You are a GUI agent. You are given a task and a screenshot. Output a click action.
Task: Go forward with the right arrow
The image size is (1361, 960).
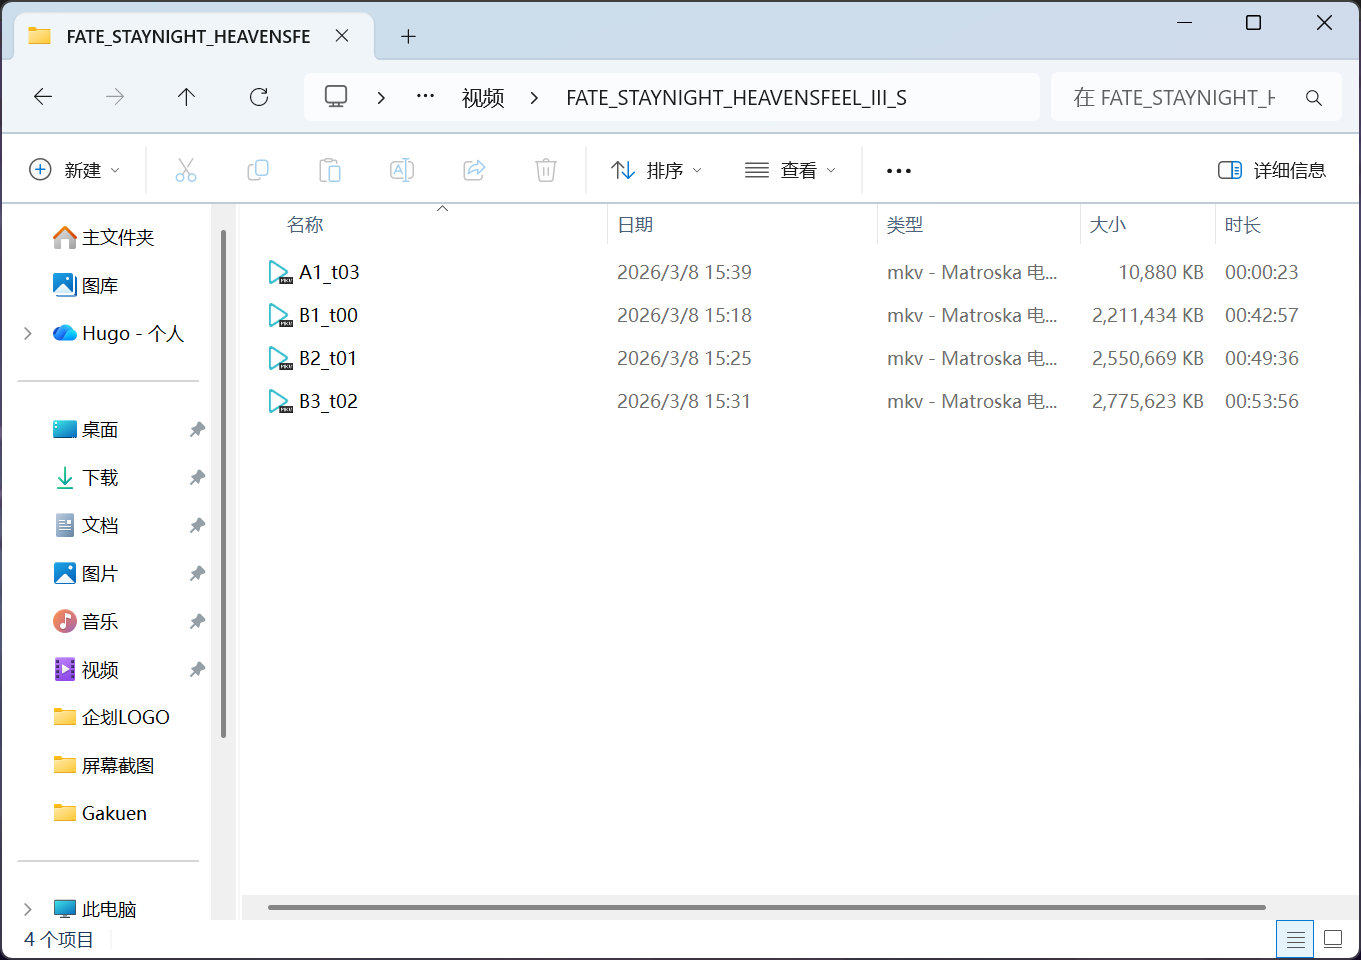pyautogui.click(x=115, y=97)
